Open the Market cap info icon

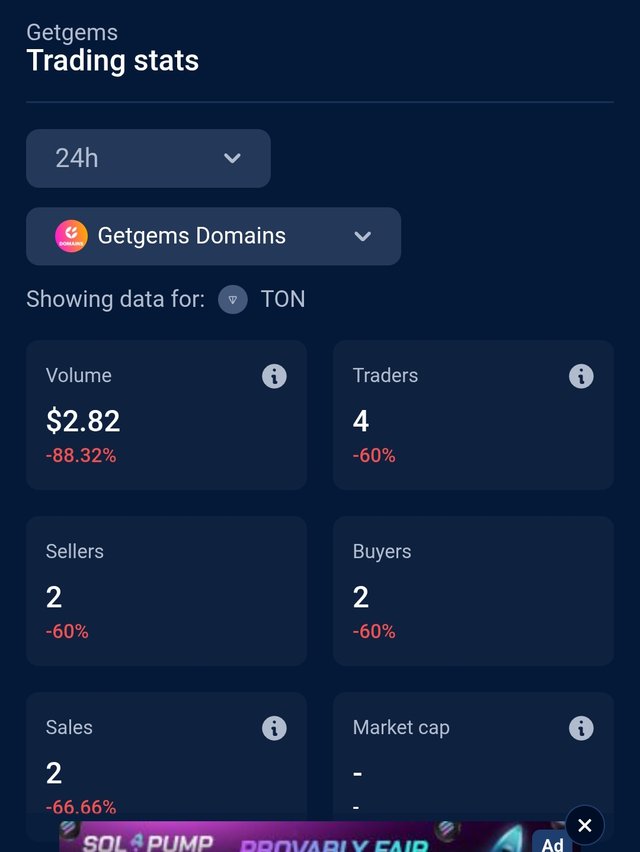581,728
